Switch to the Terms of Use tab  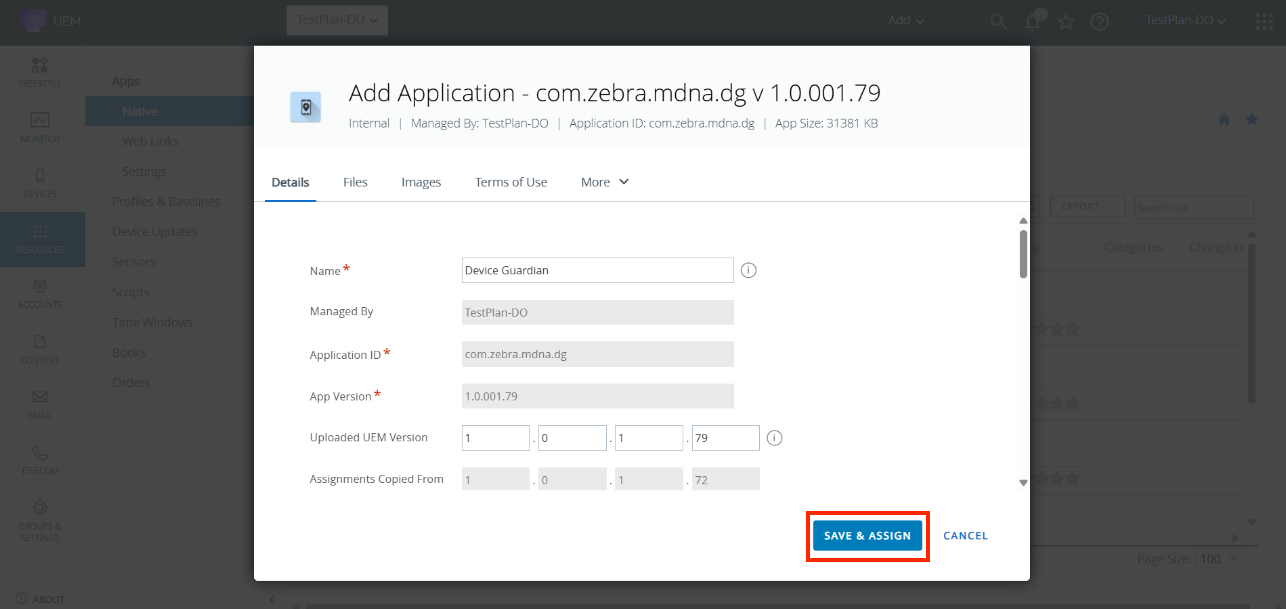[511, 182]
